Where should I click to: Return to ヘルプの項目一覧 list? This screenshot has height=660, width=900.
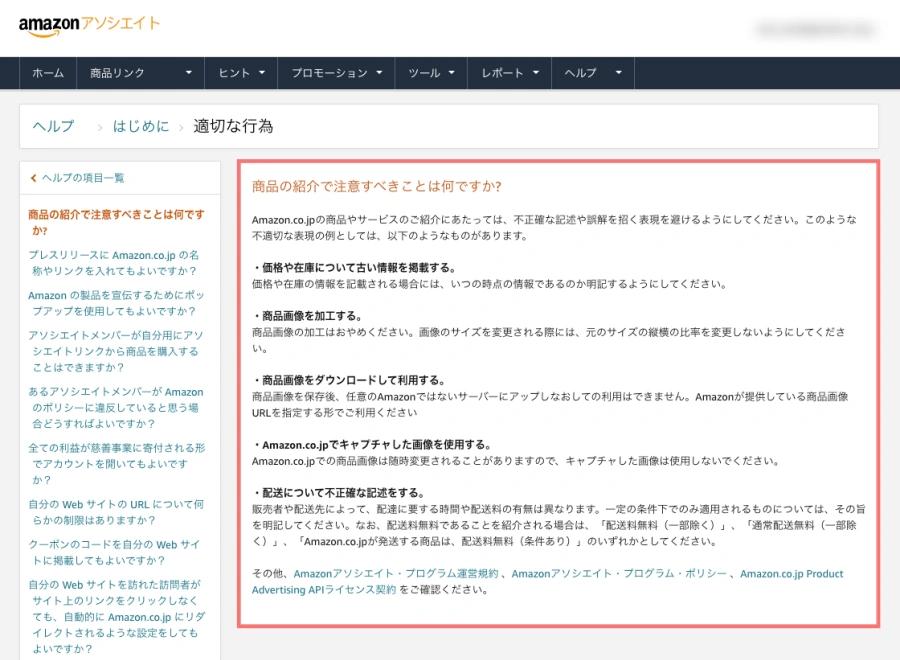point(83,178)
